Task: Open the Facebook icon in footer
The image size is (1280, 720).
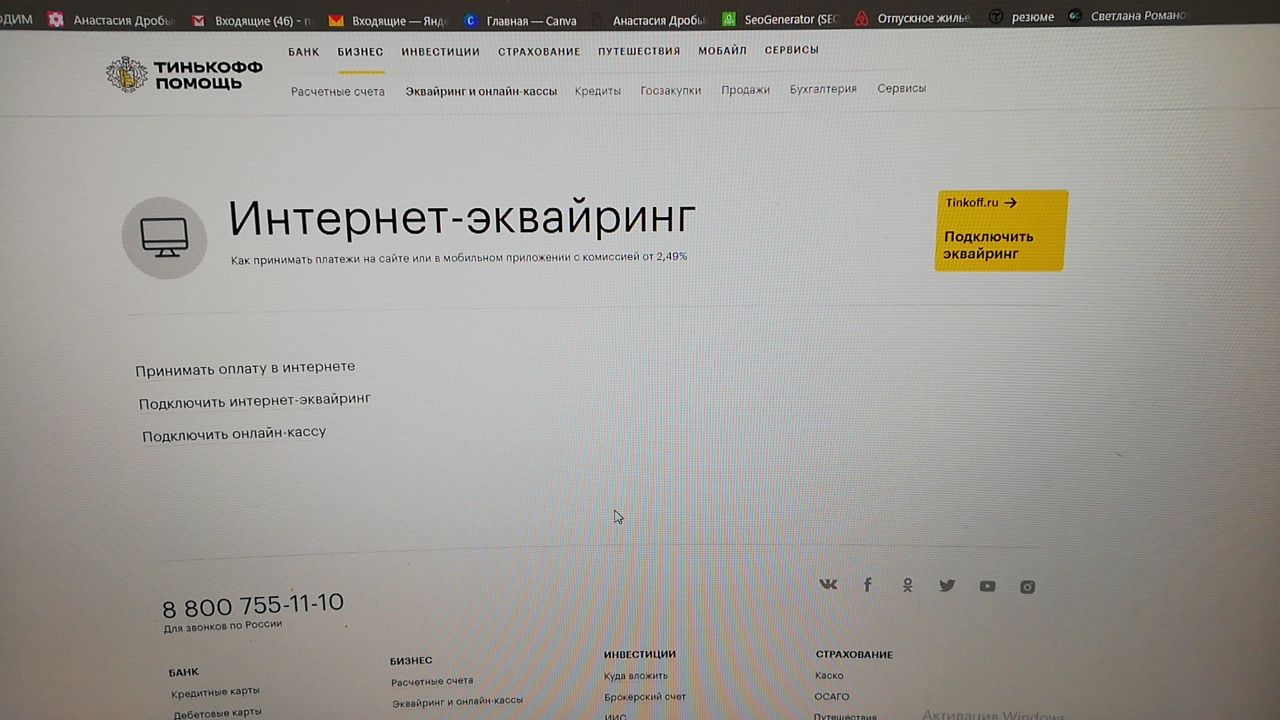Action: pos(867,585)
